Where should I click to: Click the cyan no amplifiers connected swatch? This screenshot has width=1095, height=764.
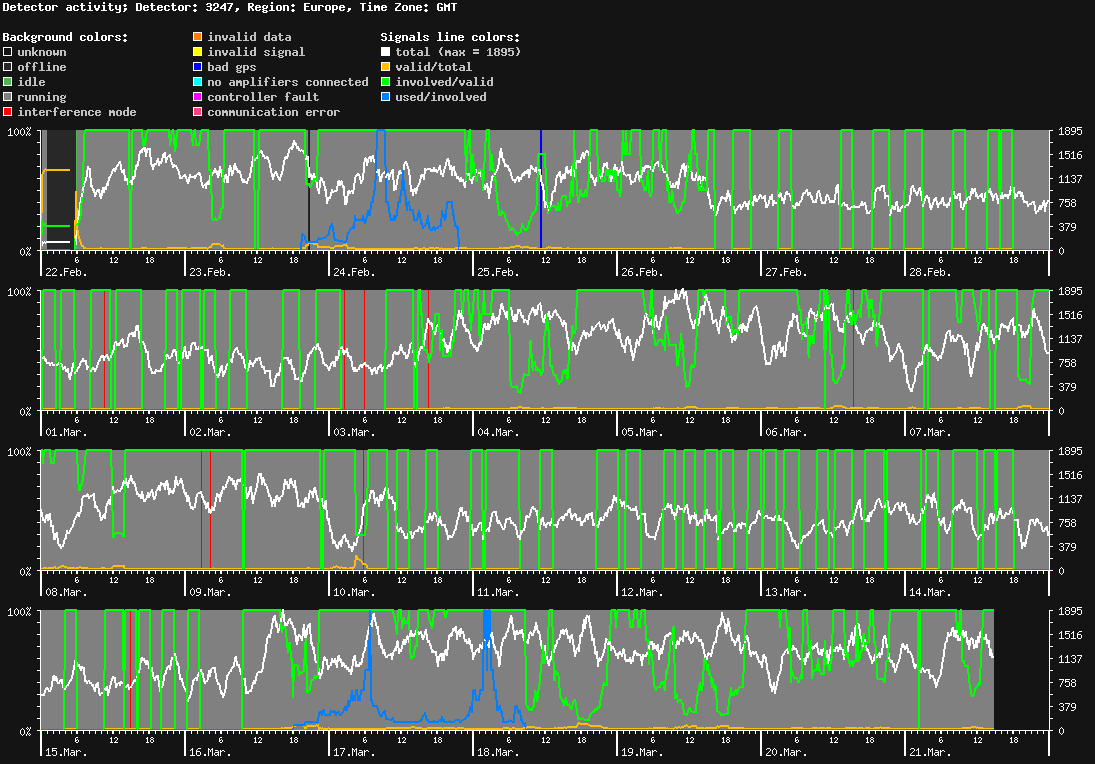pyautogui.click(x=198, y=82)
